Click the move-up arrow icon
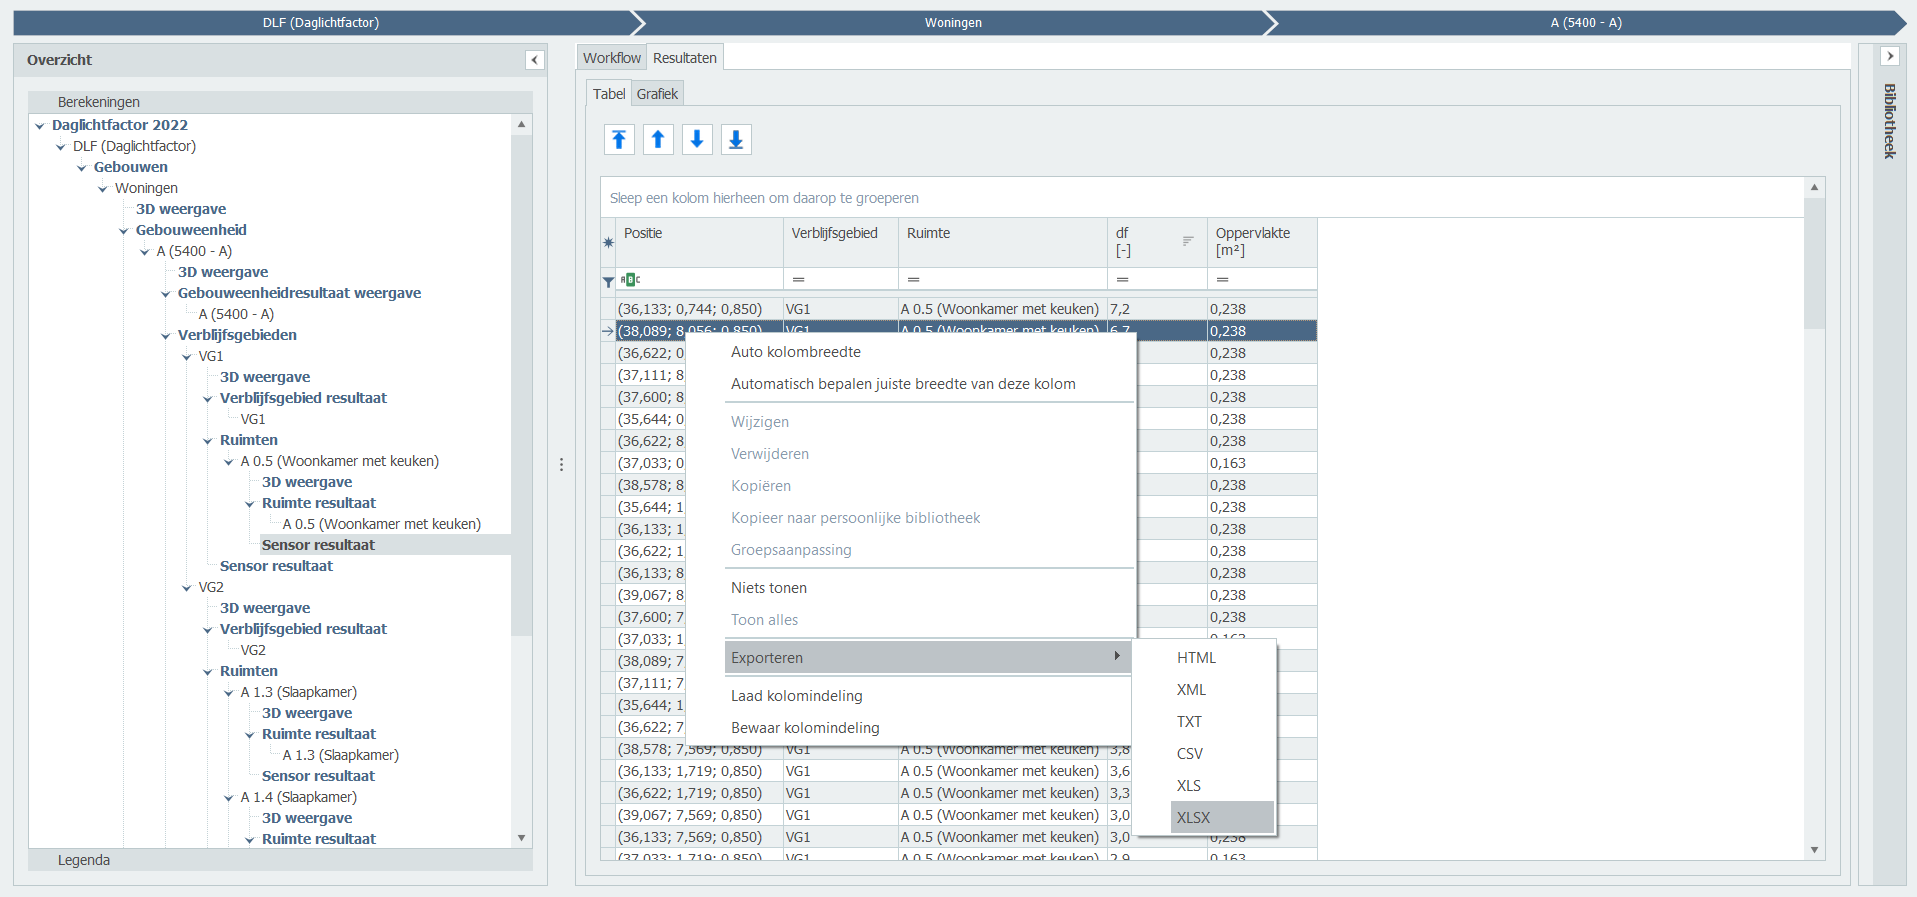This screenshot has height=897, width=1917. click(658, 140)
